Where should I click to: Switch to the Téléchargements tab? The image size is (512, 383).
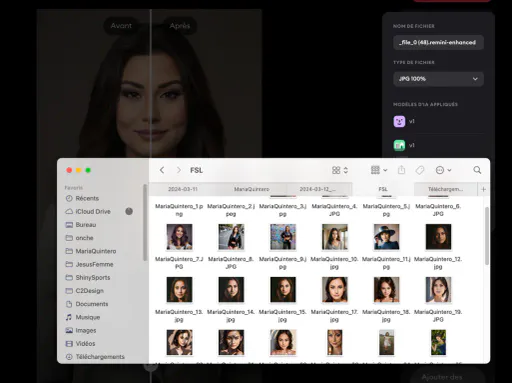(445, 189)
